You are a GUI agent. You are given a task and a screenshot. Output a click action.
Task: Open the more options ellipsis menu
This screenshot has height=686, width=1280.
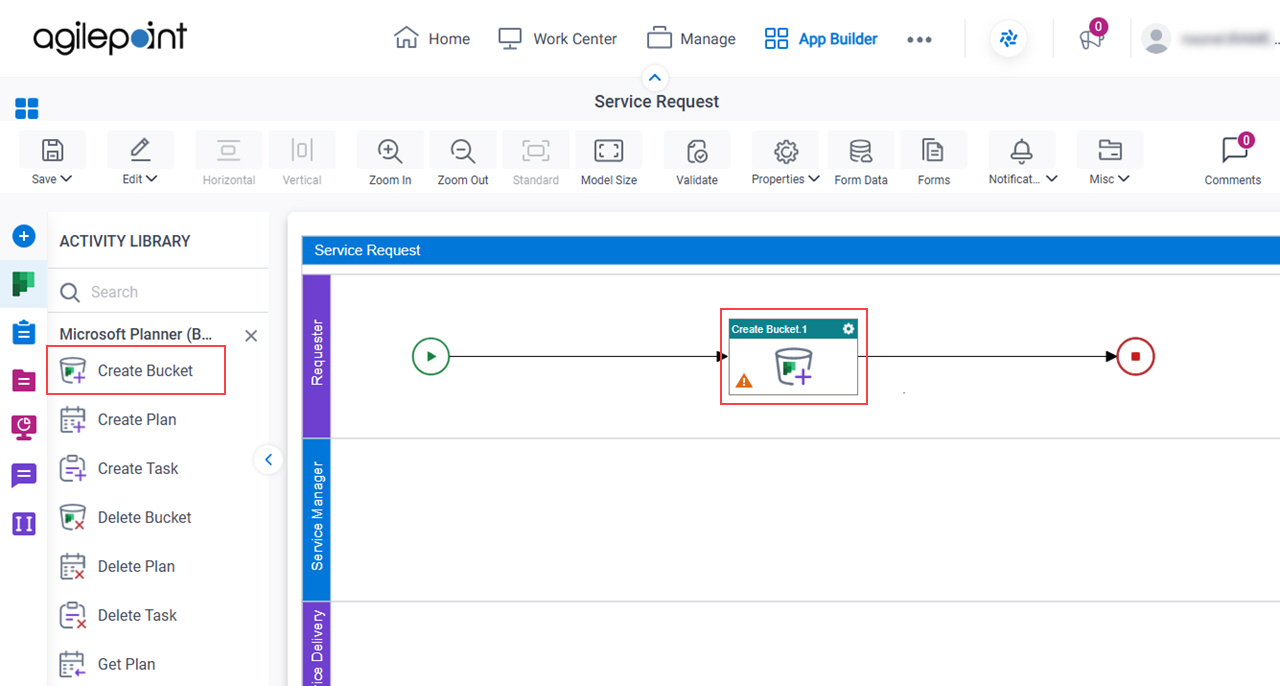click(x=919, y=39)
